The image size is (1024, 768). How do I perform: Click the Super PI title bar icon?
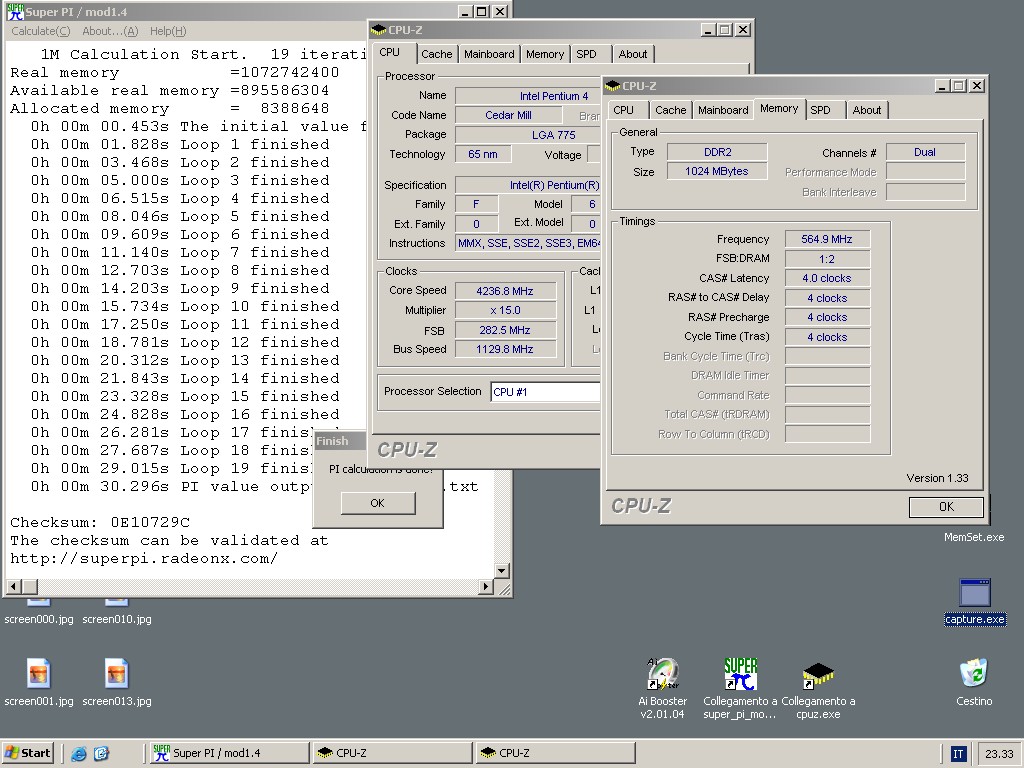tap(14, 11)
